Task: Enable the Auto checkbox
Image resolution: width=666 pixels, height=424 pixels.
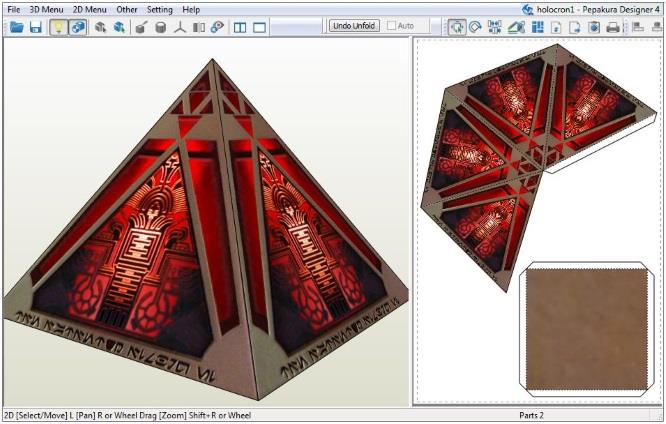Action: (392, 26)
